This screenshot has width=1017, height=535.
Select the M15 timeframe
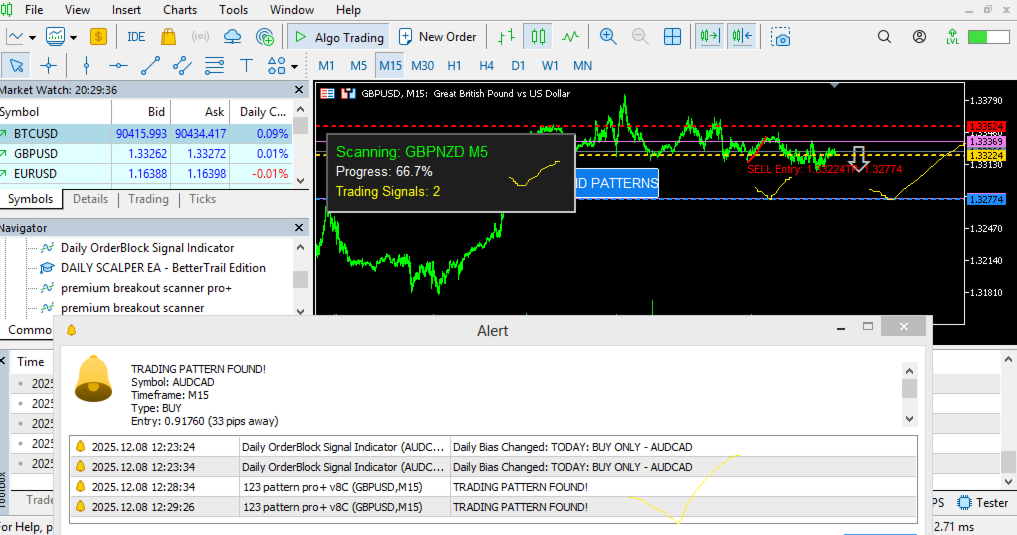pyautogui.click(x=390, y=65)
